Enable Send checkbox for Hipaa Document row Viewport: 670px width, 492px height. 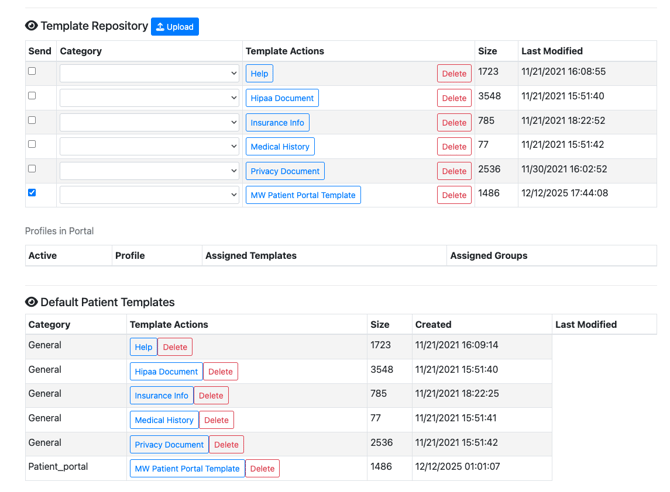[32, 96]
